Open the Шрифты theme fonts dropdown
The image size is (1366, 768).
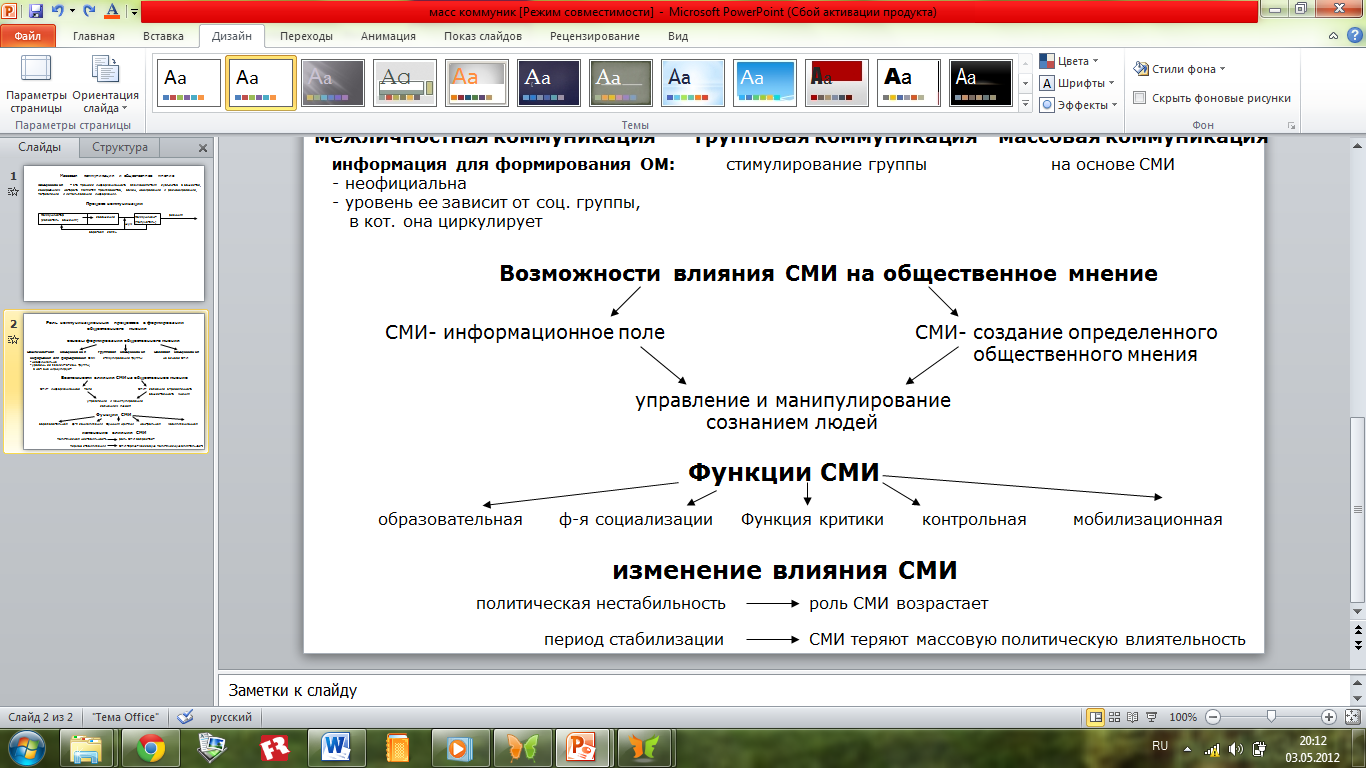tap(1077, 83)
